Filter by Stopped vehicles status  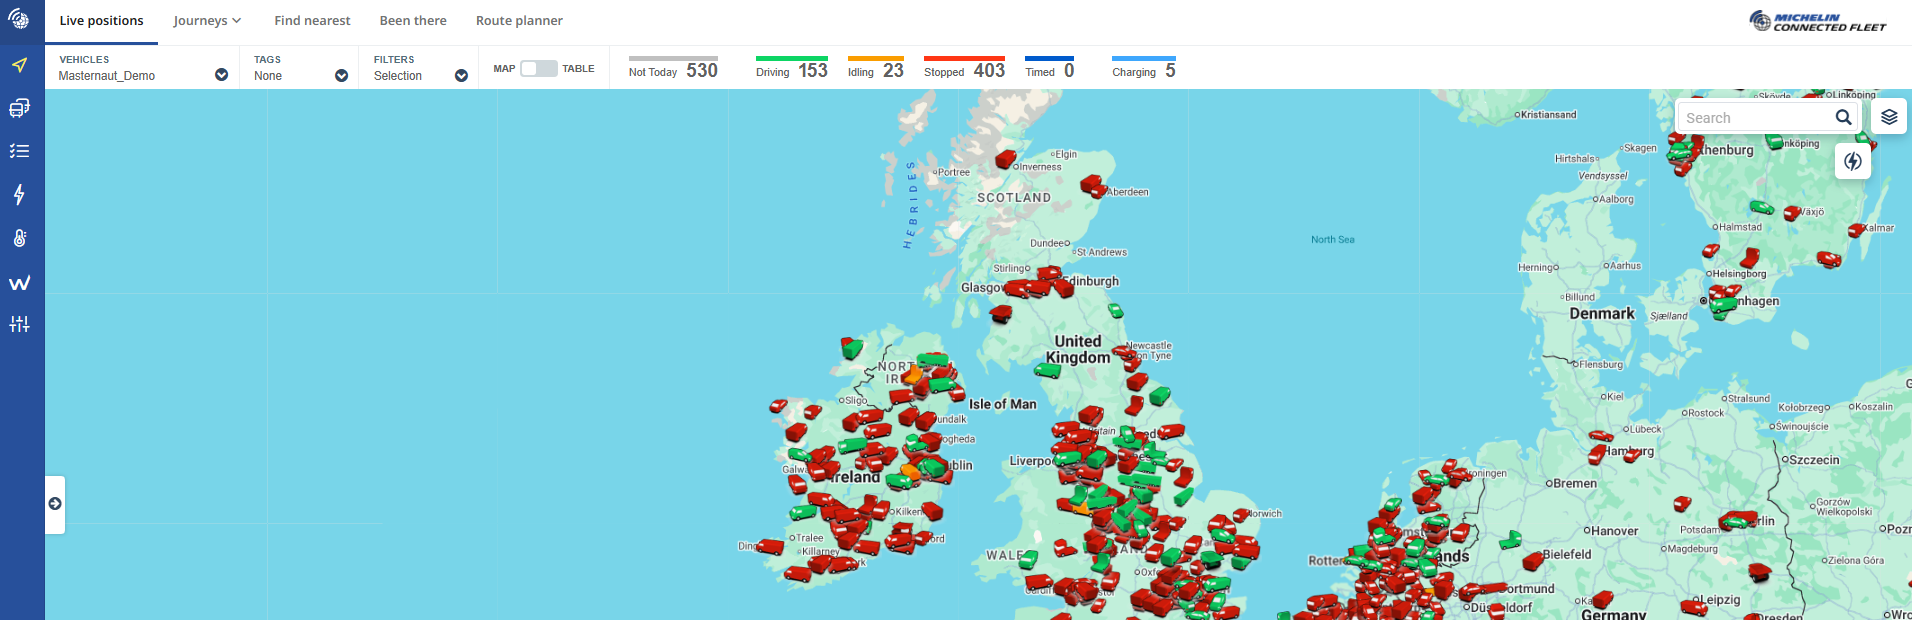tap(964, 70)
